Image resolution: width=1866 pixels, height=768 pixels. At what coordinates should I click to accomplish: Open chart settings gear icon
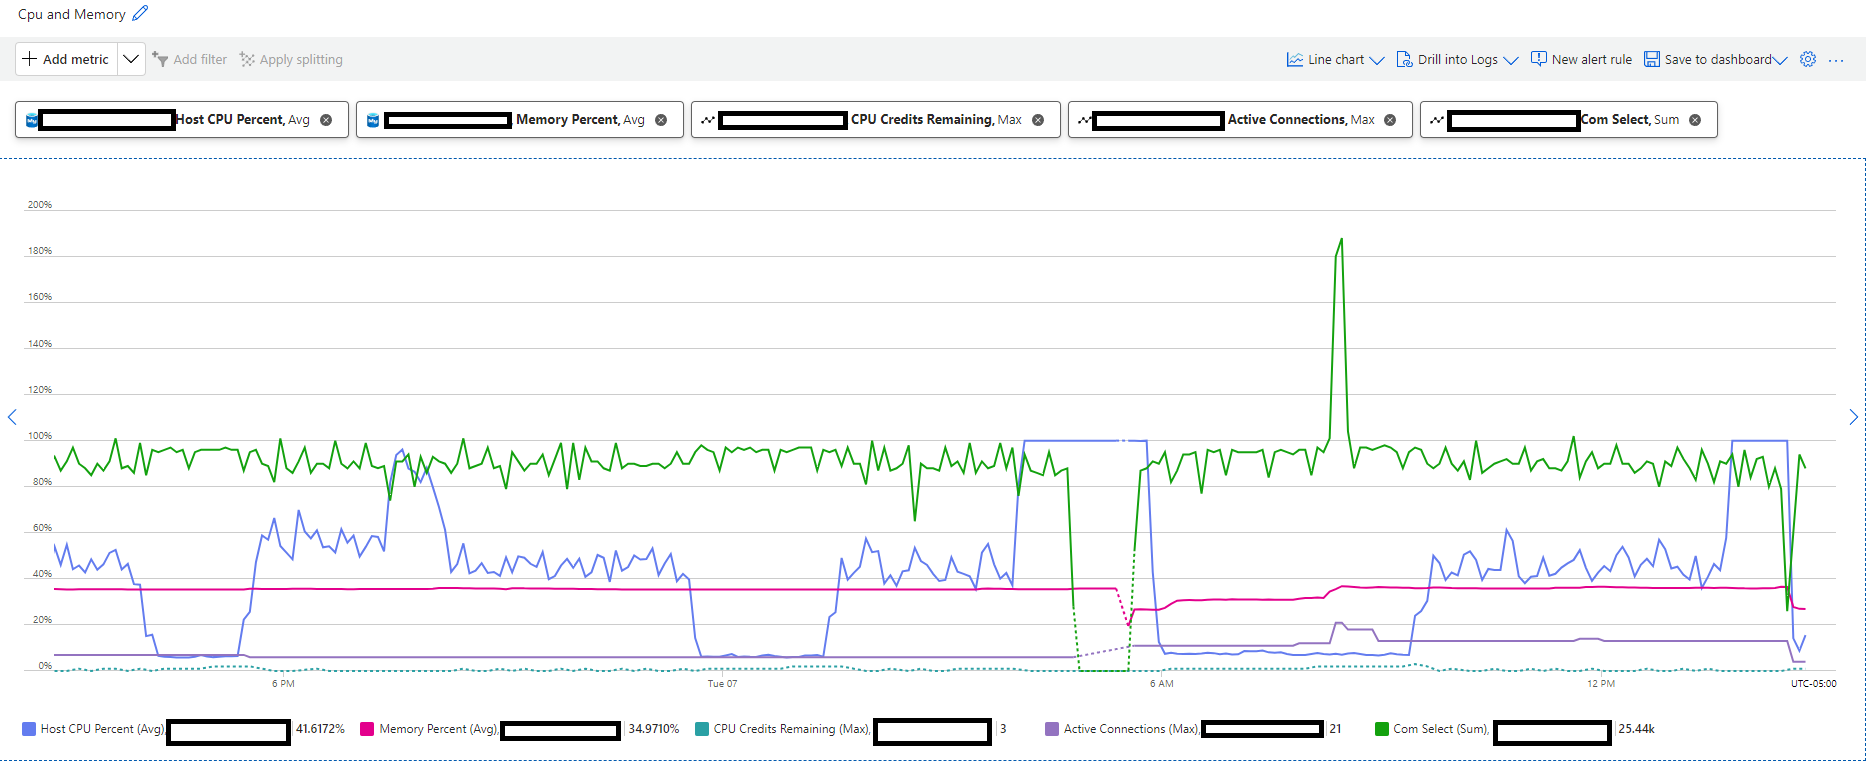tap(1808, 59)
